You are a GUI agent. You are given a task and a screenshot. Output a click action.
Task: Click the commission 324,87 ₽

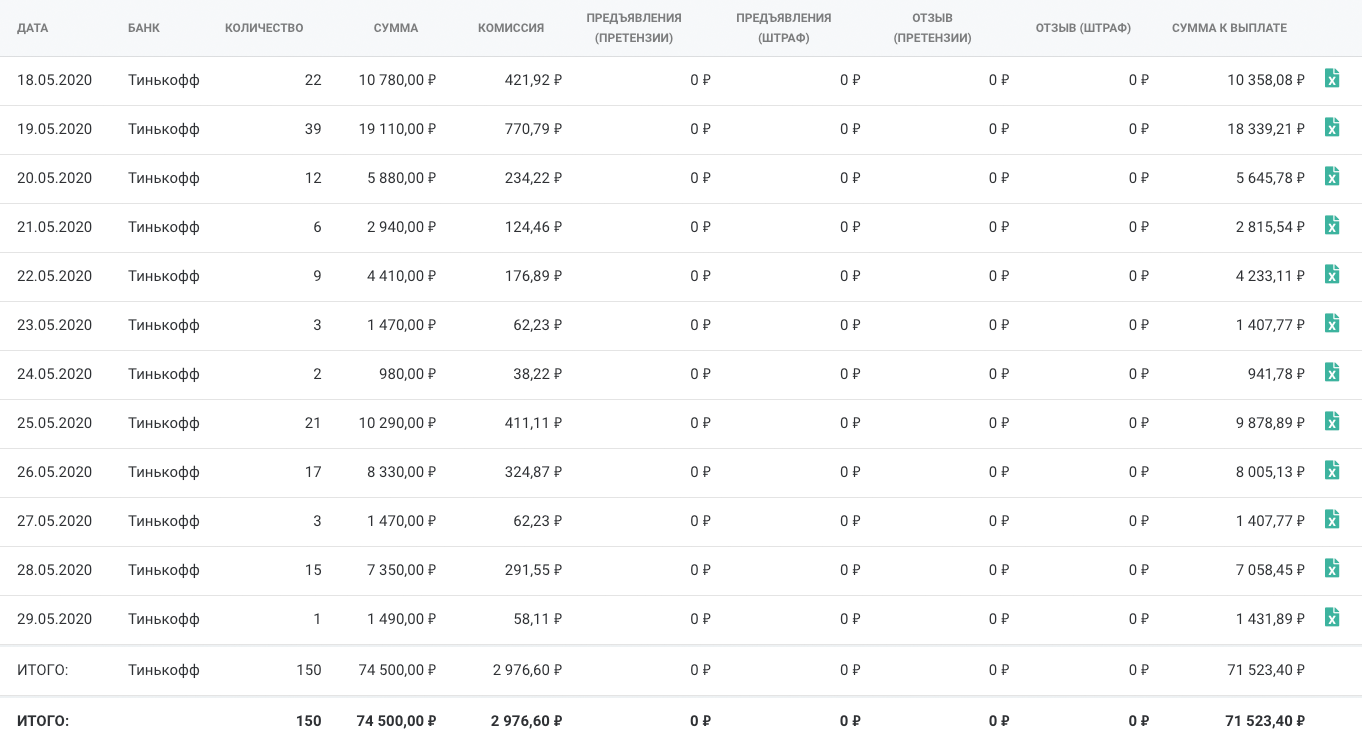pyautogui.click(x=534, y=472)
